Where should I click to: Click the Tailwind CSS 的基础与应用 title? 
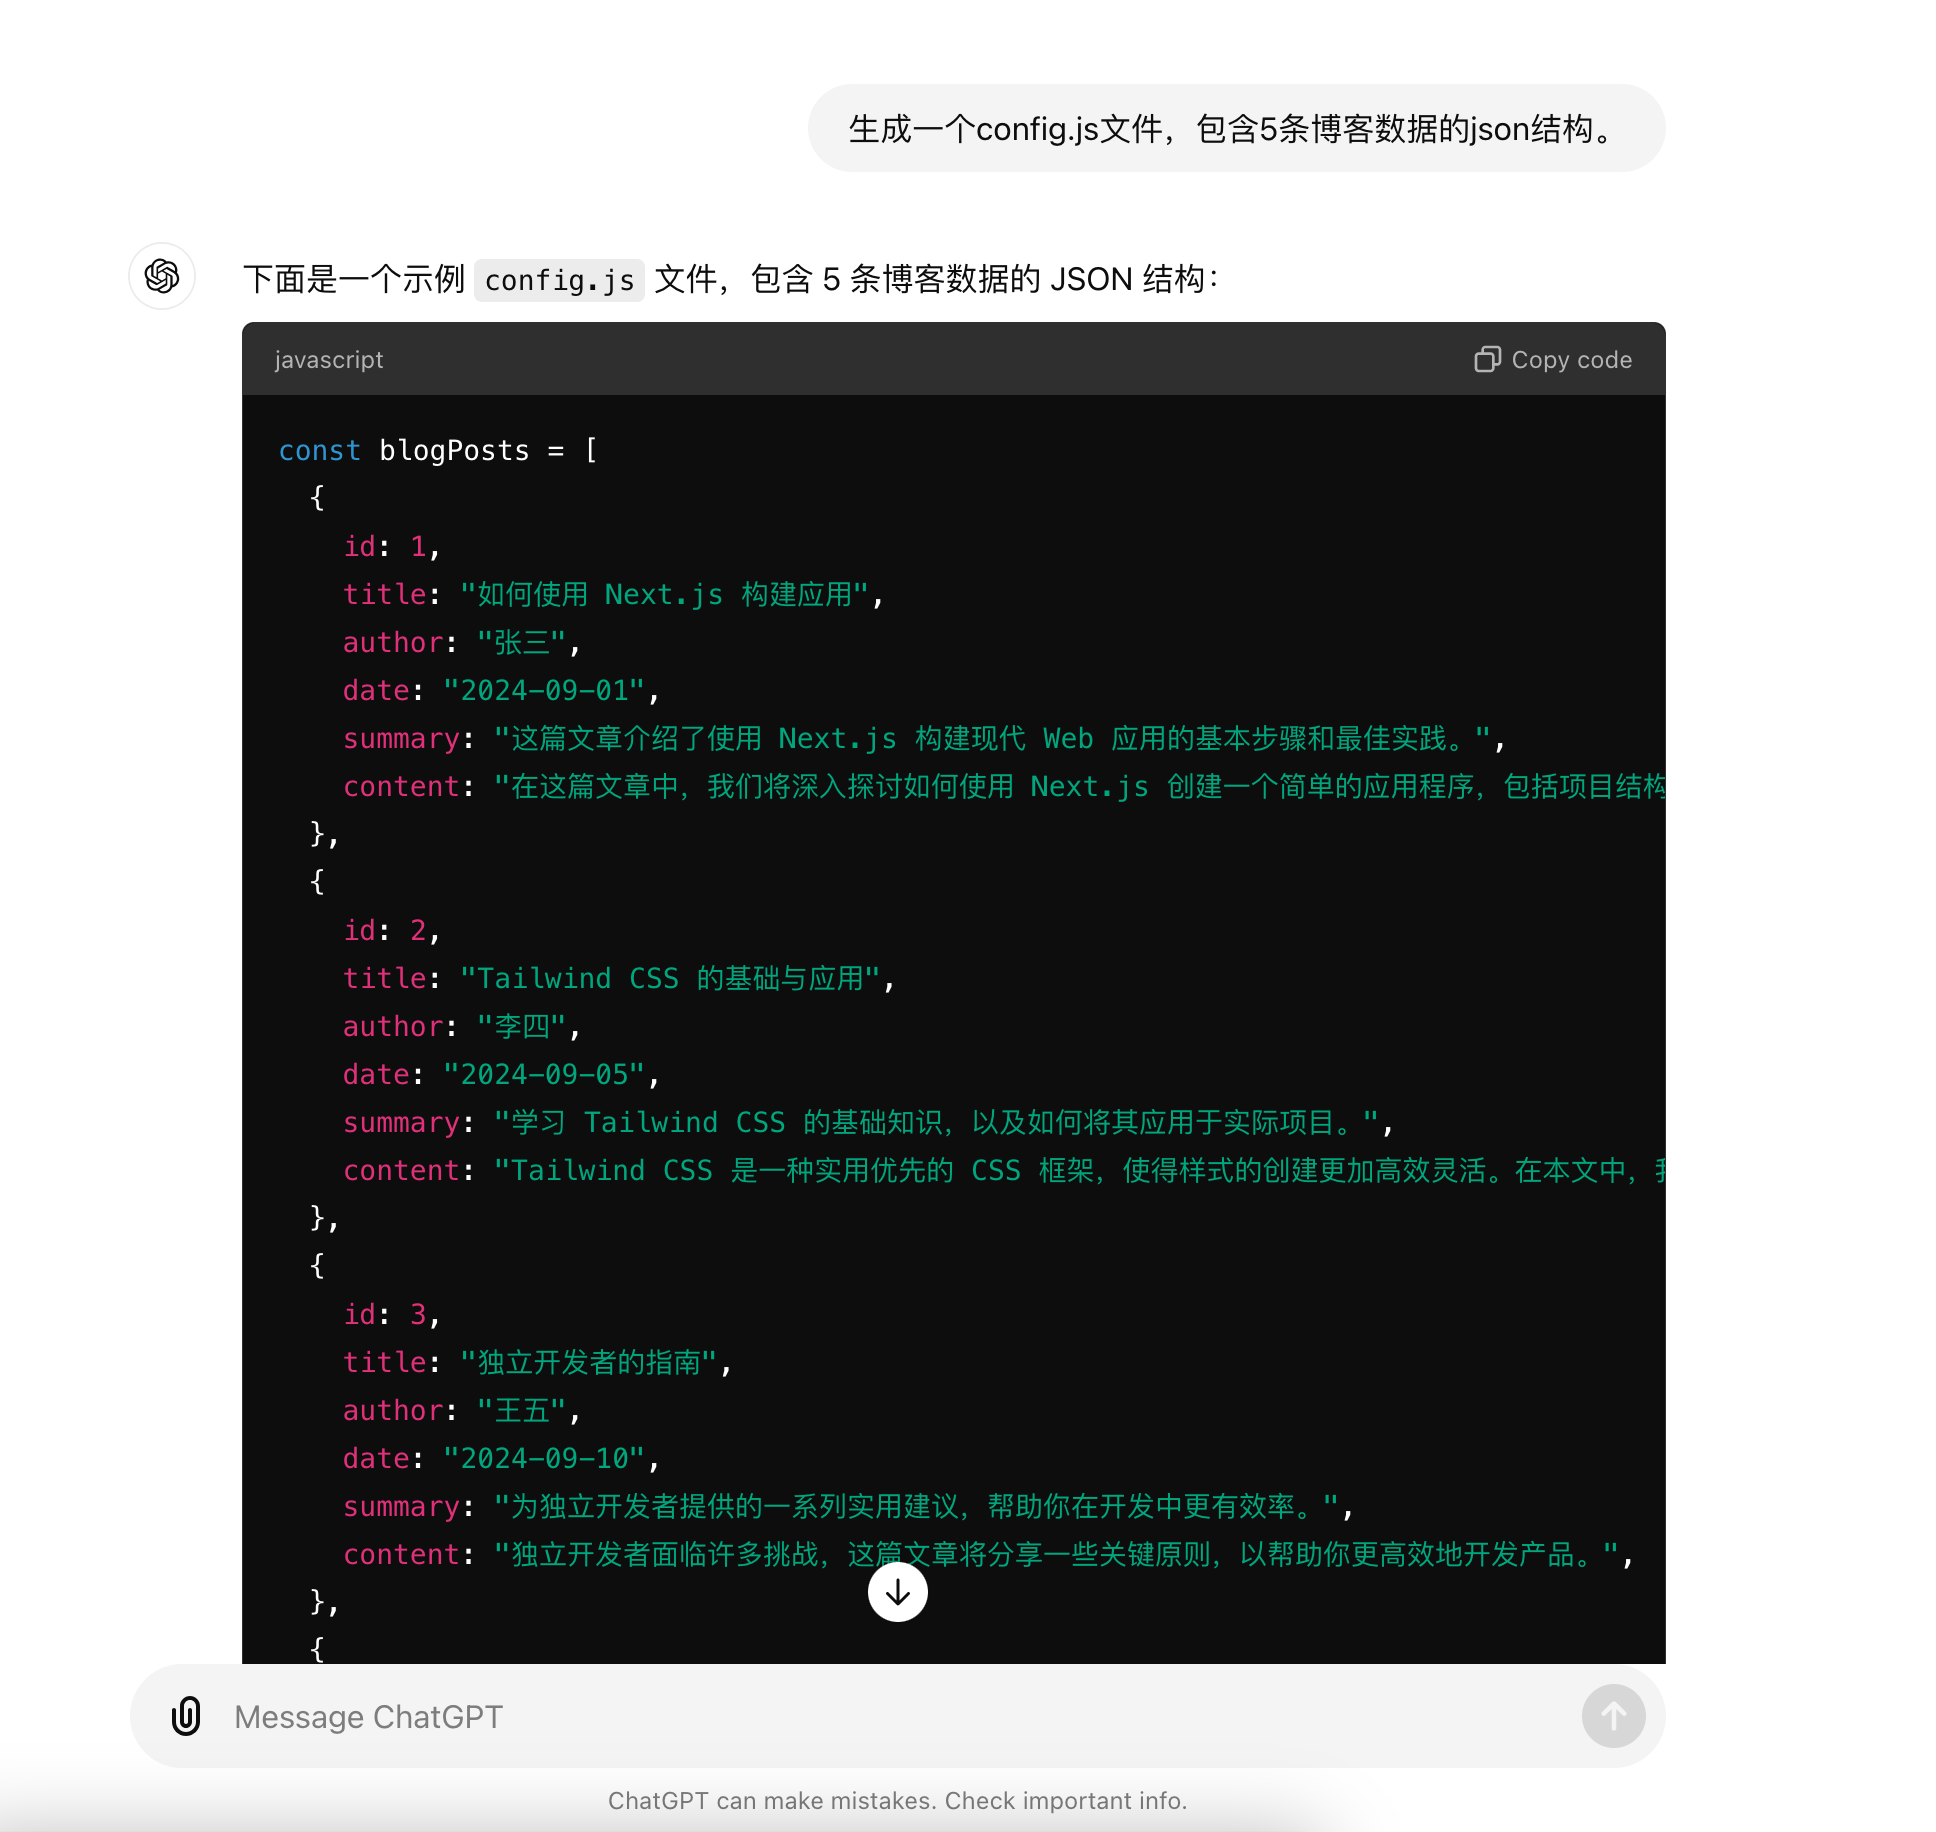[x=670, y=979]
